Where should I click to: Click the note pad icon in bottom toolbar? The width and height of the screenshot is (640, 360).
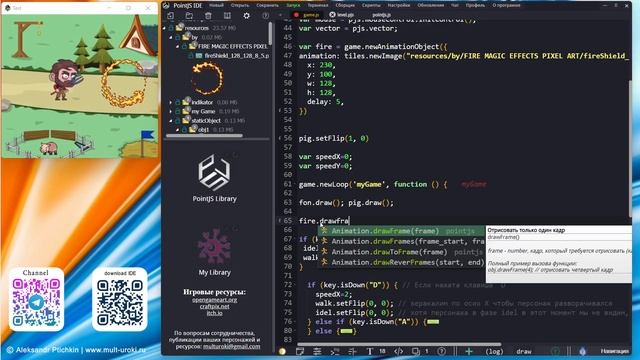coord(300,351)
